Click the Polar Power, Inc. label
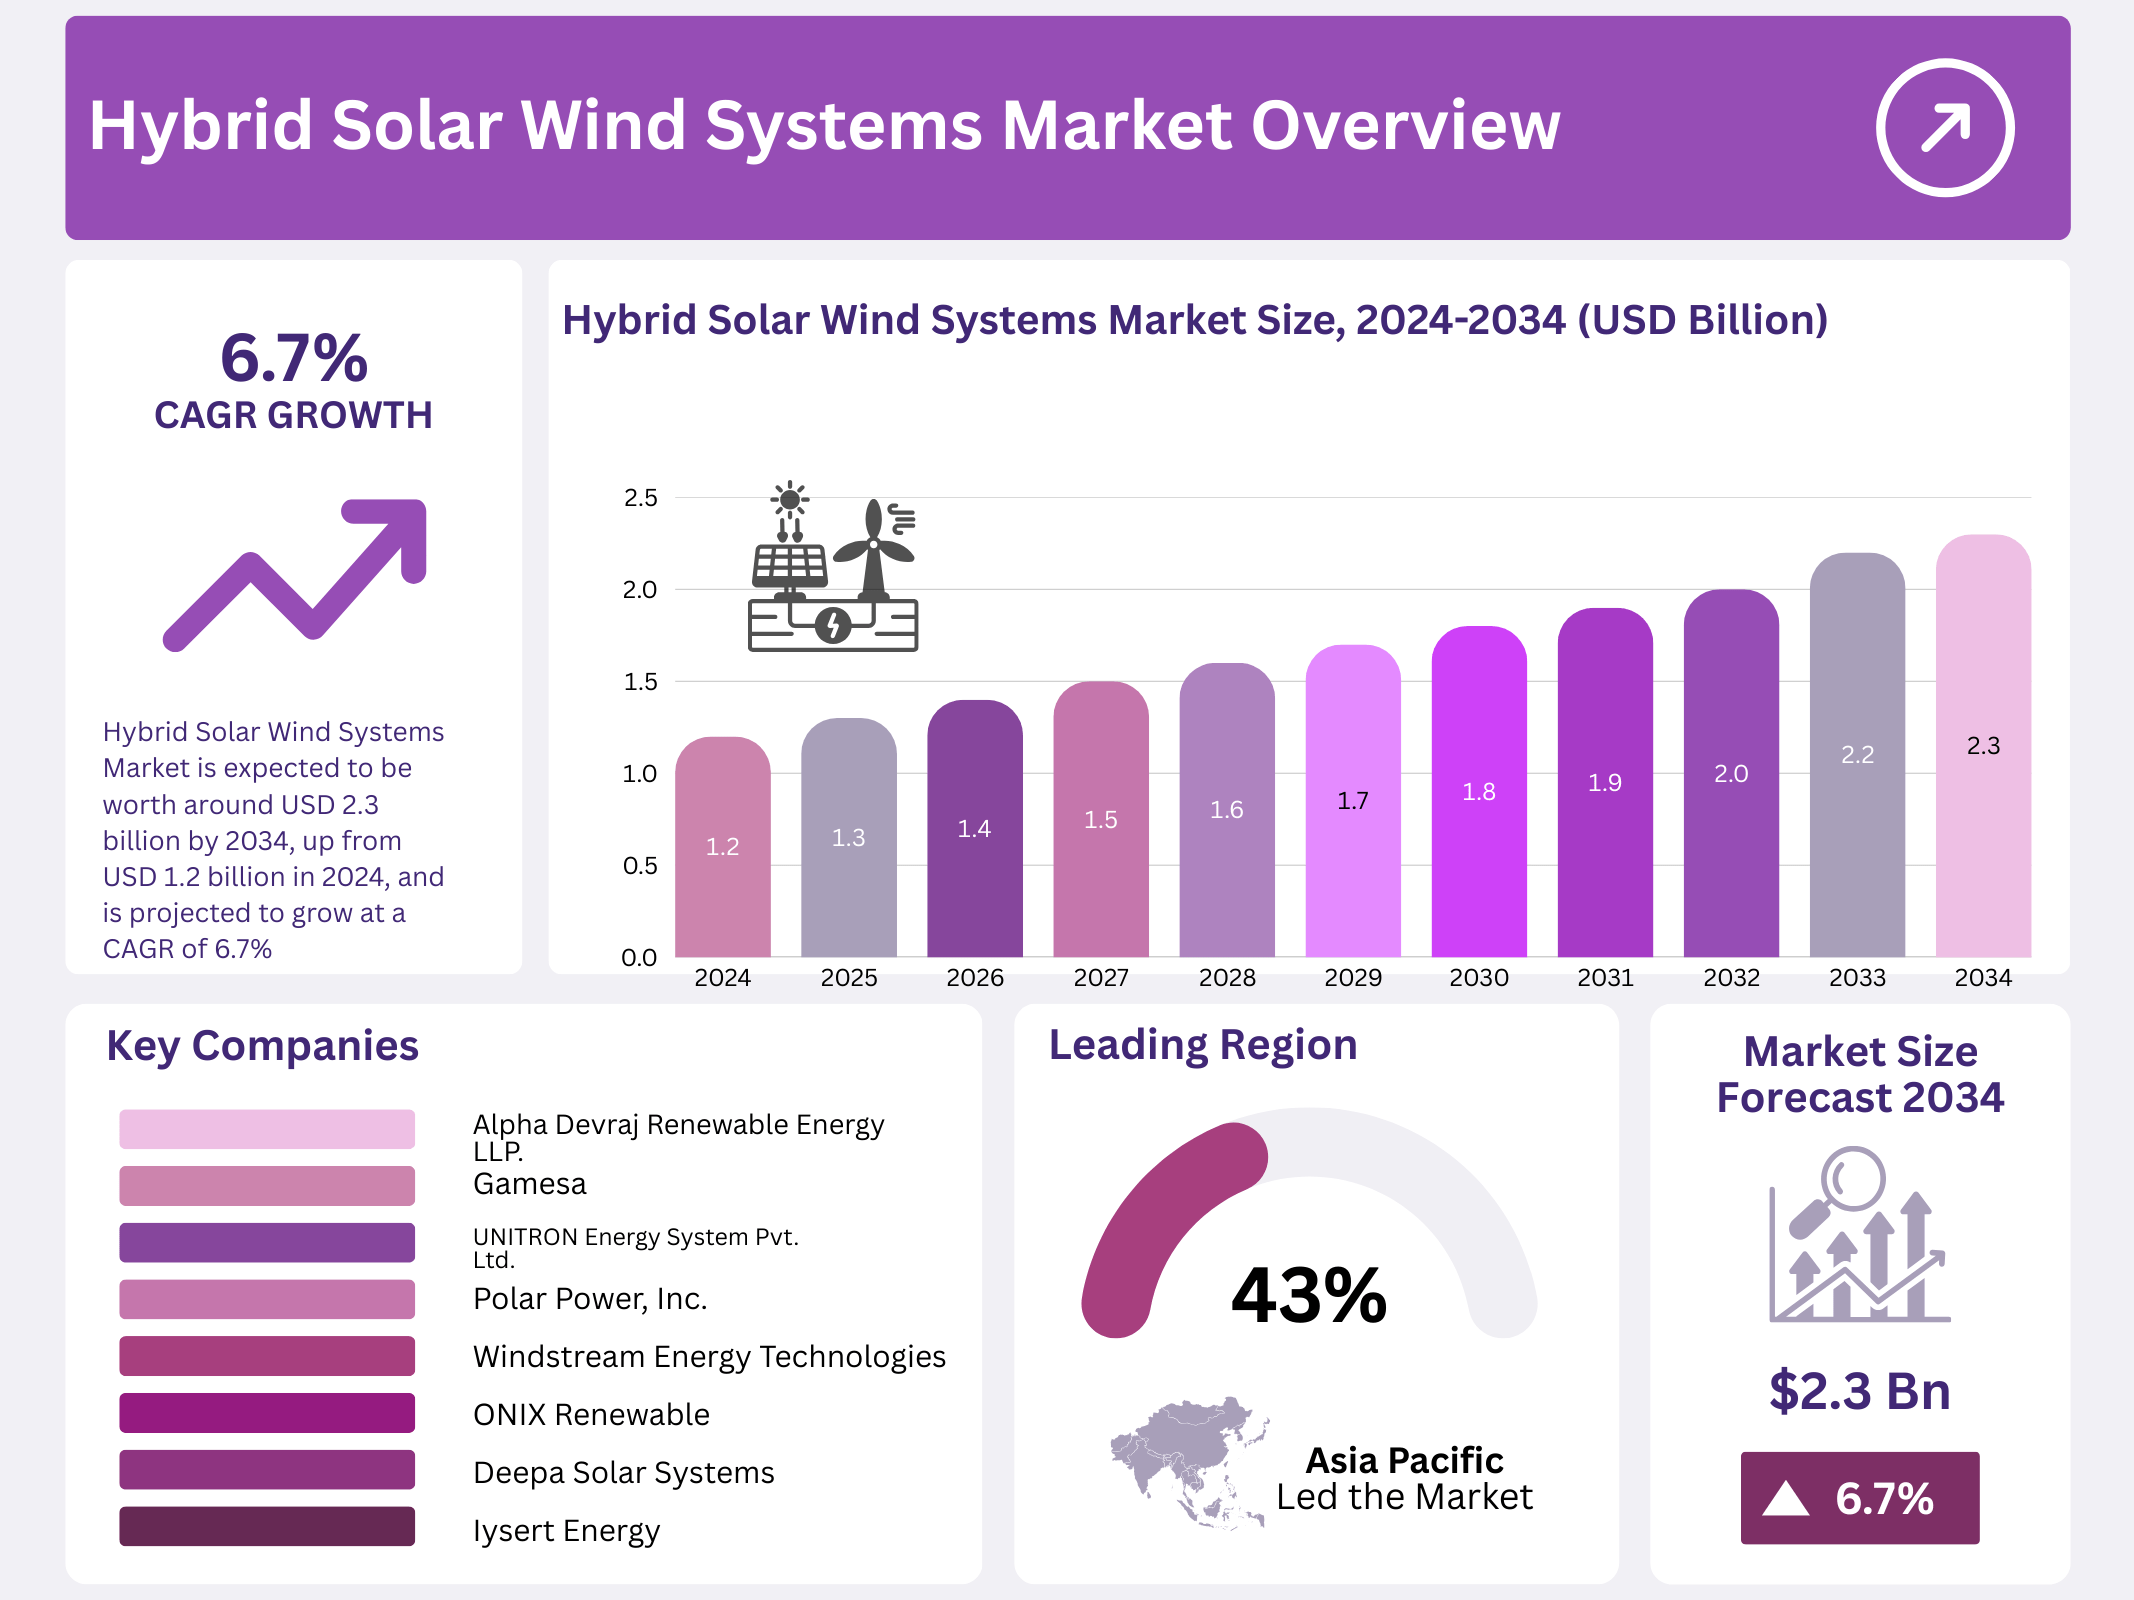2134x1600 pixels. (590, 1299)
